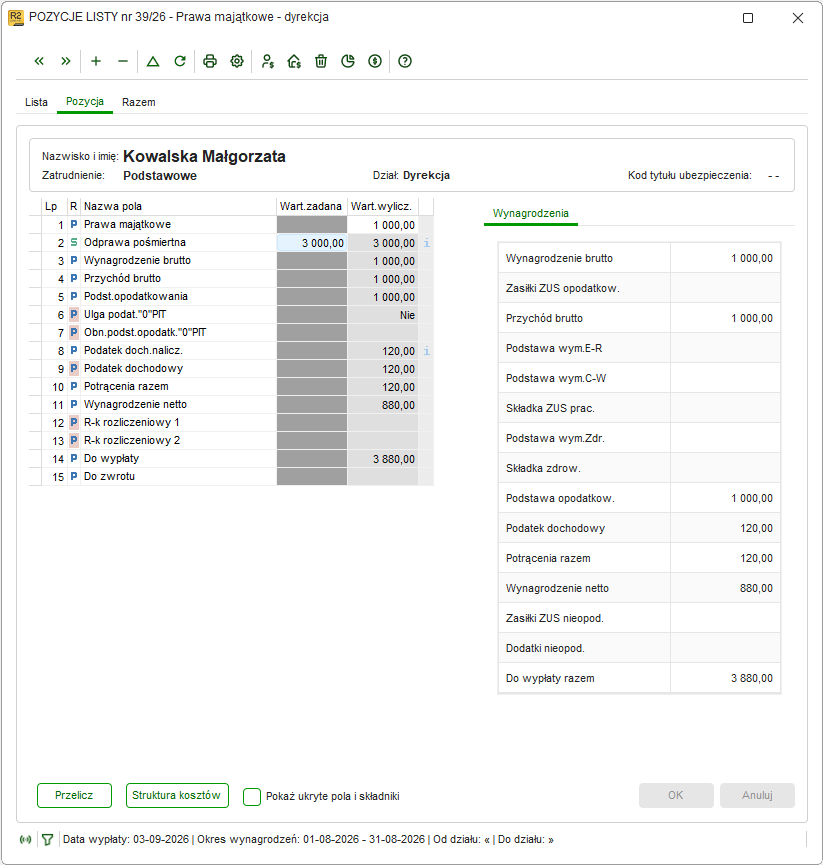Select the 'Prawa majątkowe' row in the table
This screenshot has height=865, width=823.
229,225
